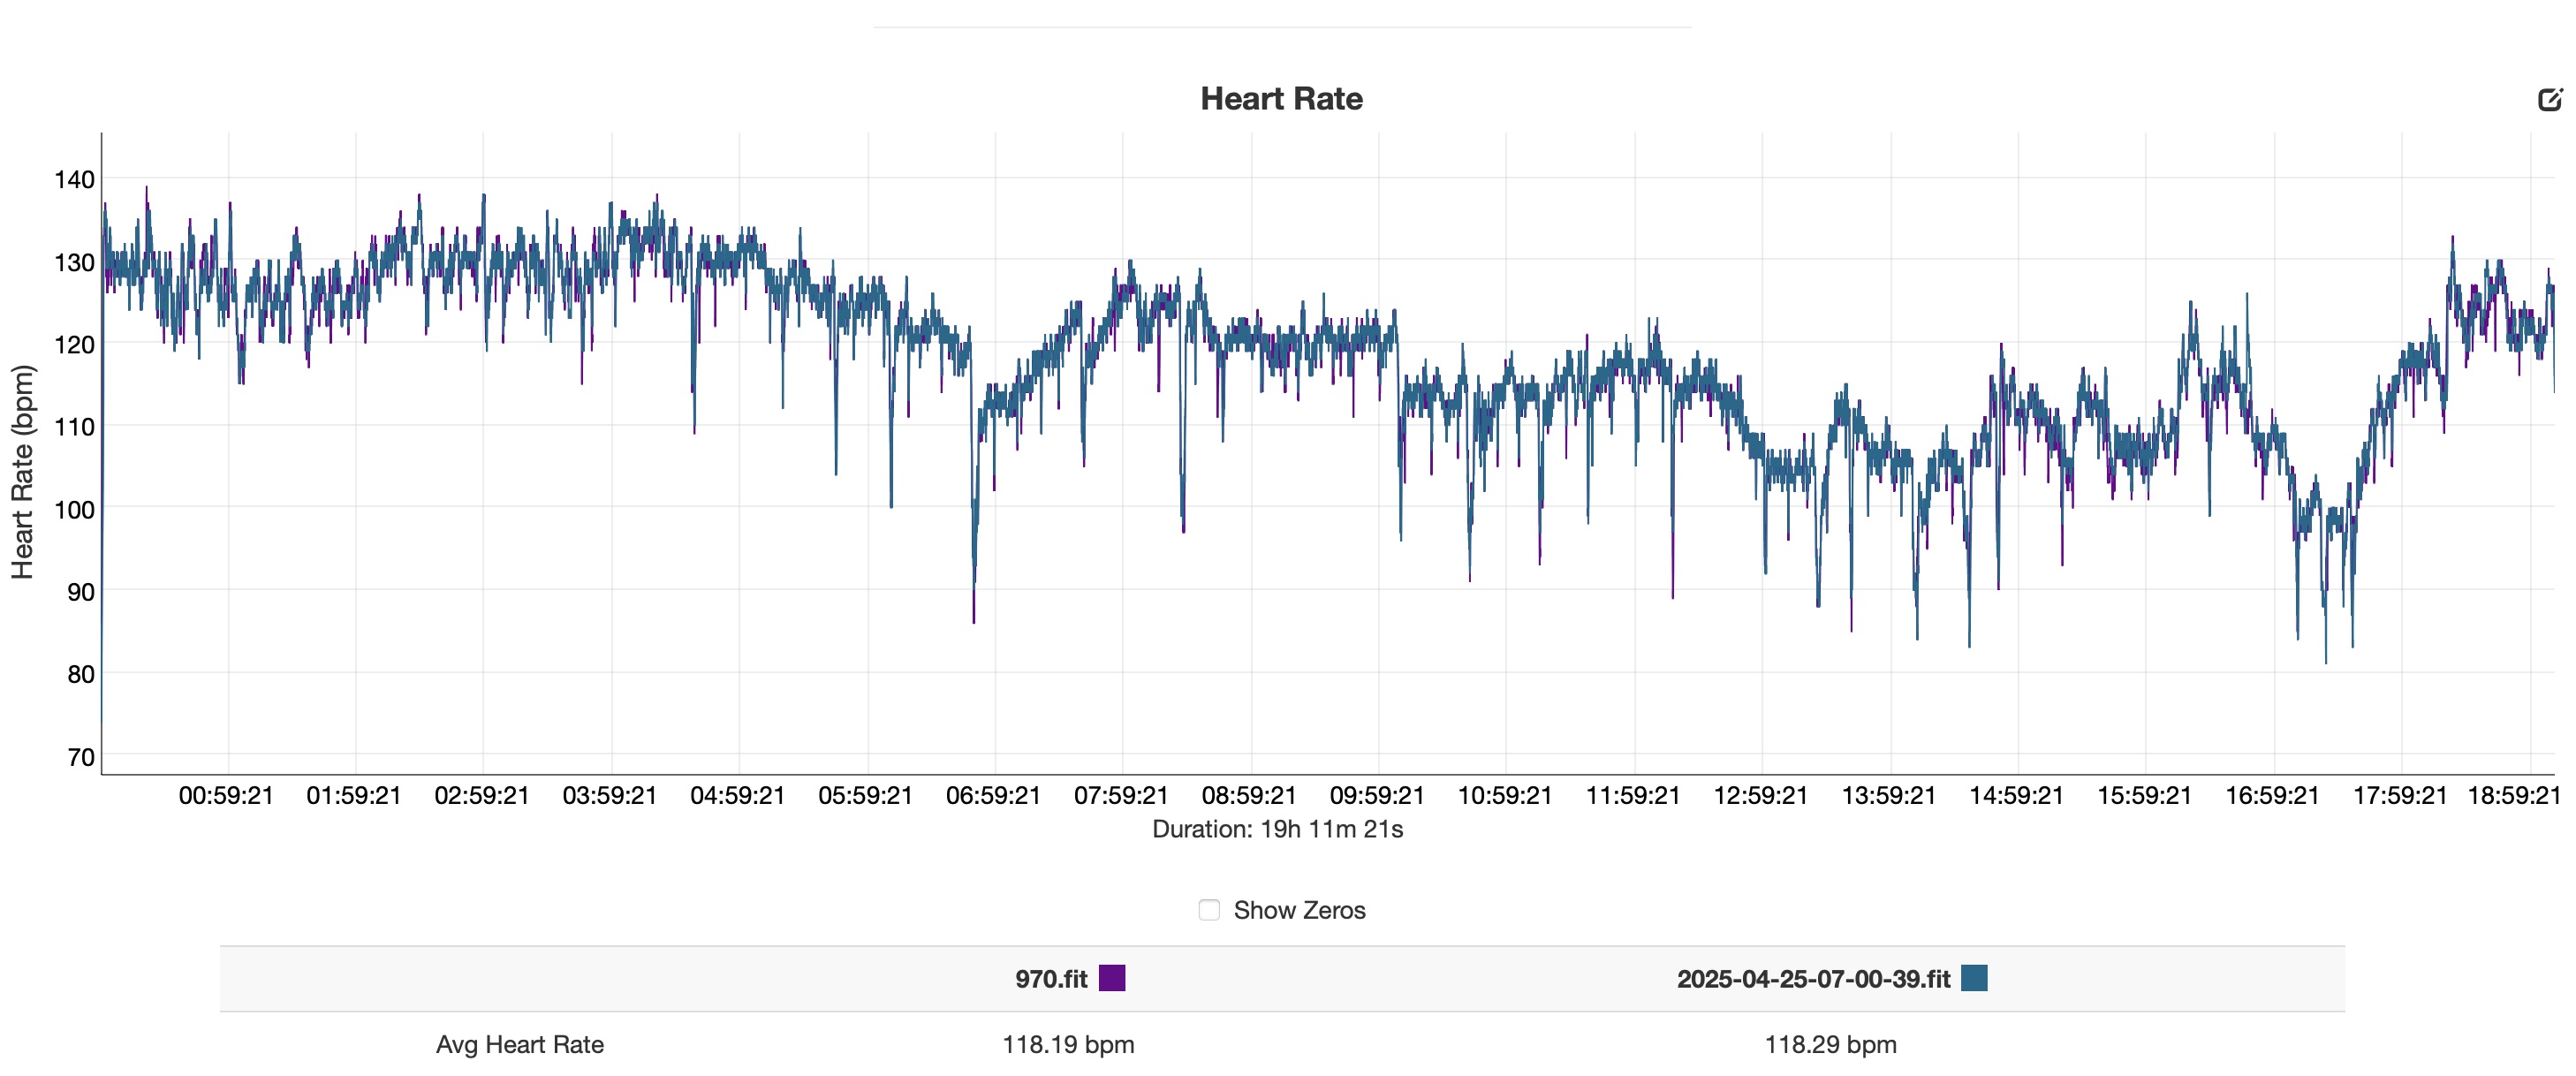The height and width of the screenshot is (1076, 2576).
Task: Click the 140 value on the y-axis
Action: [x=74, y=180]
